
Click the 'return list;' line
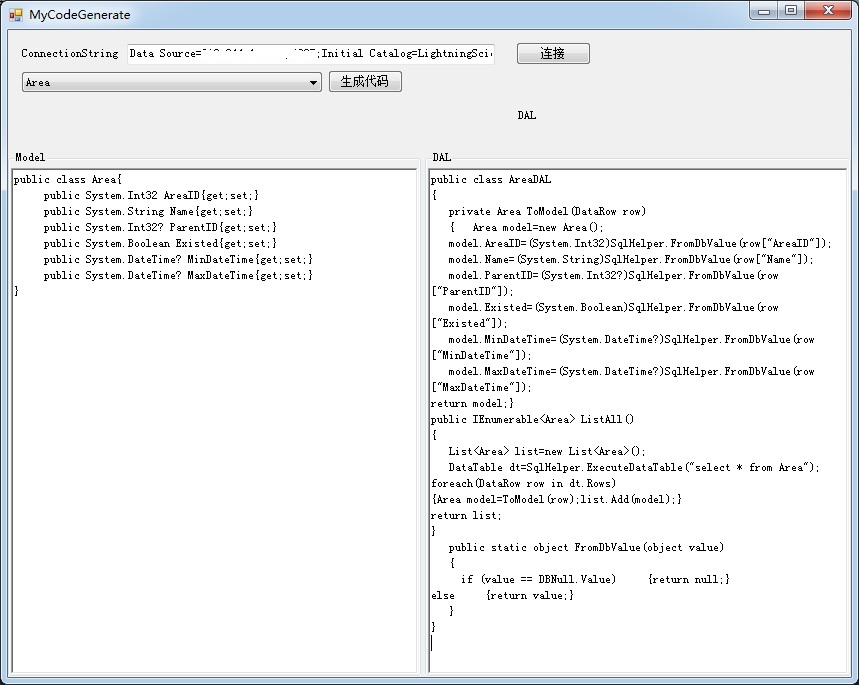tap(466, 516)
